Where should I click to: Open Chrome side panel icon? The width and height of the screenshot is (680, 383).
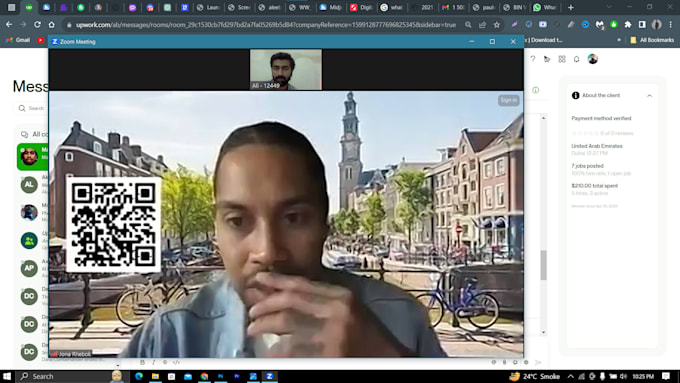pyautogui.click(x=642, y=25)
